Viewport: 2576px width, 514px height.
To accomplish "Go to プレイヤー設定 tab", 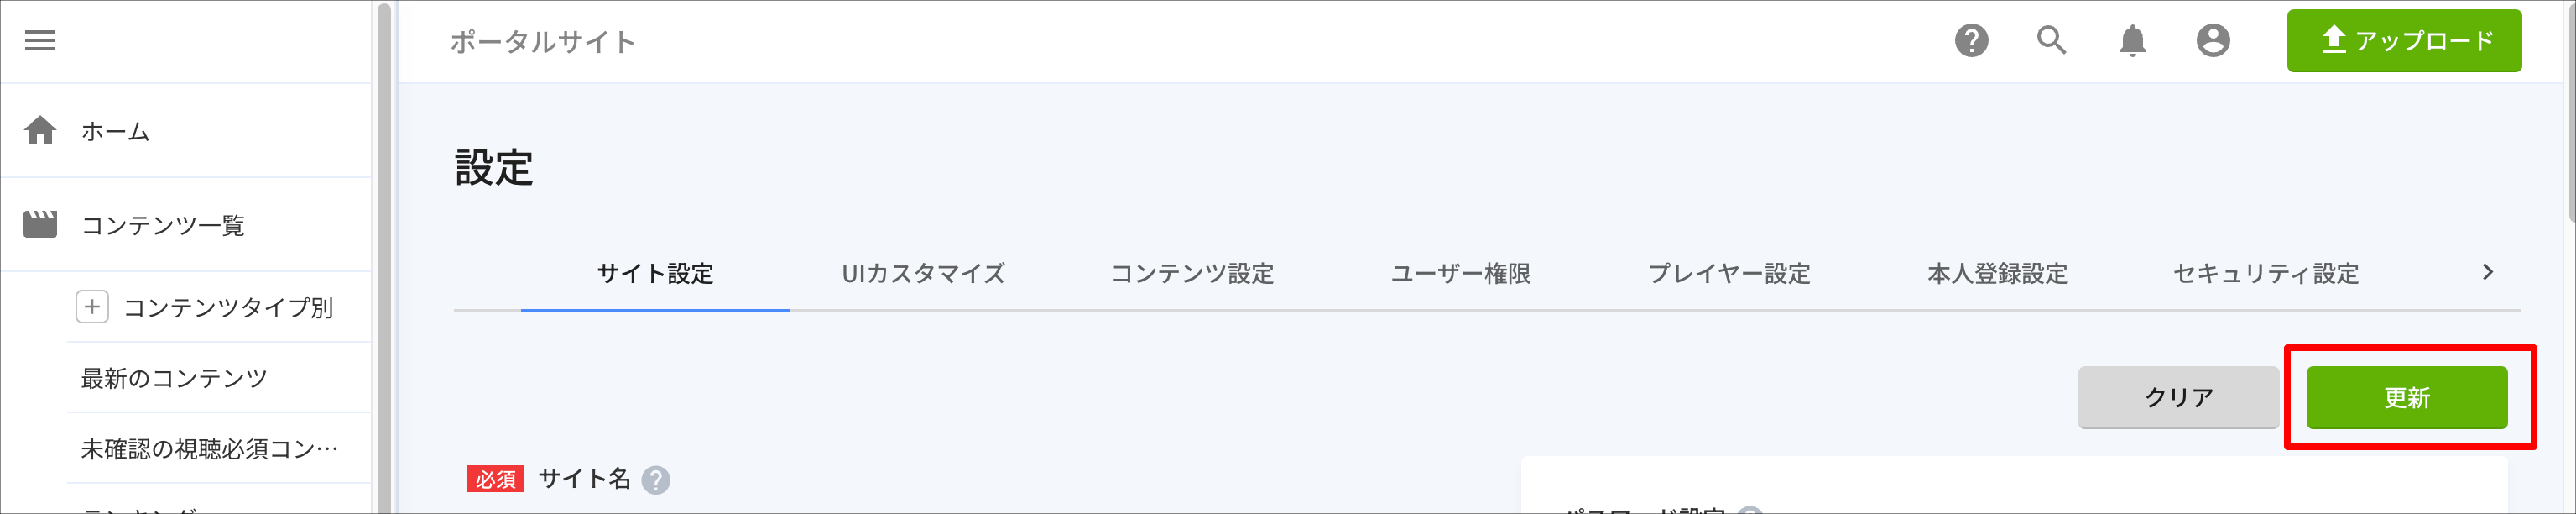I will 1729,273.
